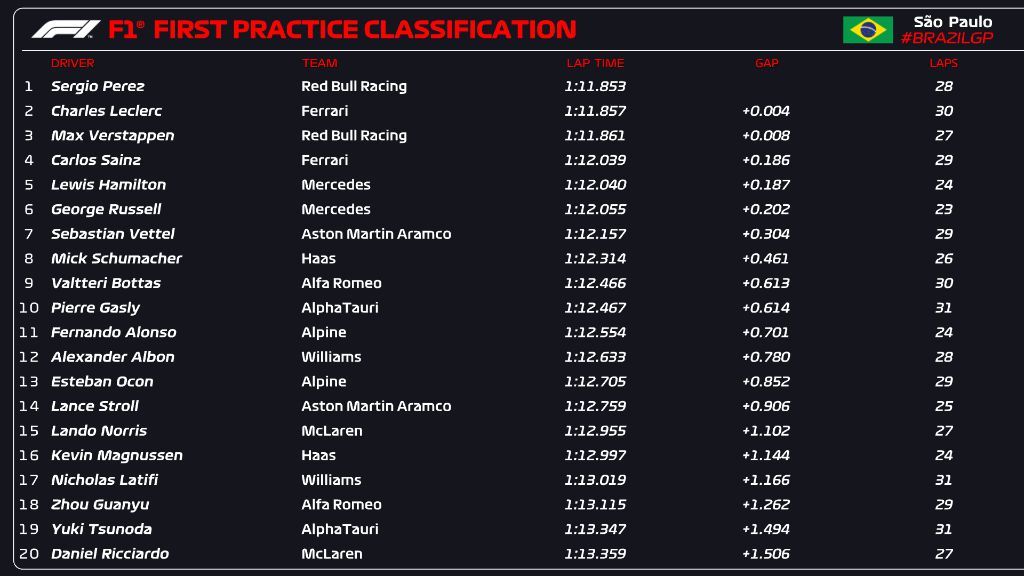
Task: Click Lando Norris's McLaren team name
Action: pyautogui.click(x=332, y=431)
